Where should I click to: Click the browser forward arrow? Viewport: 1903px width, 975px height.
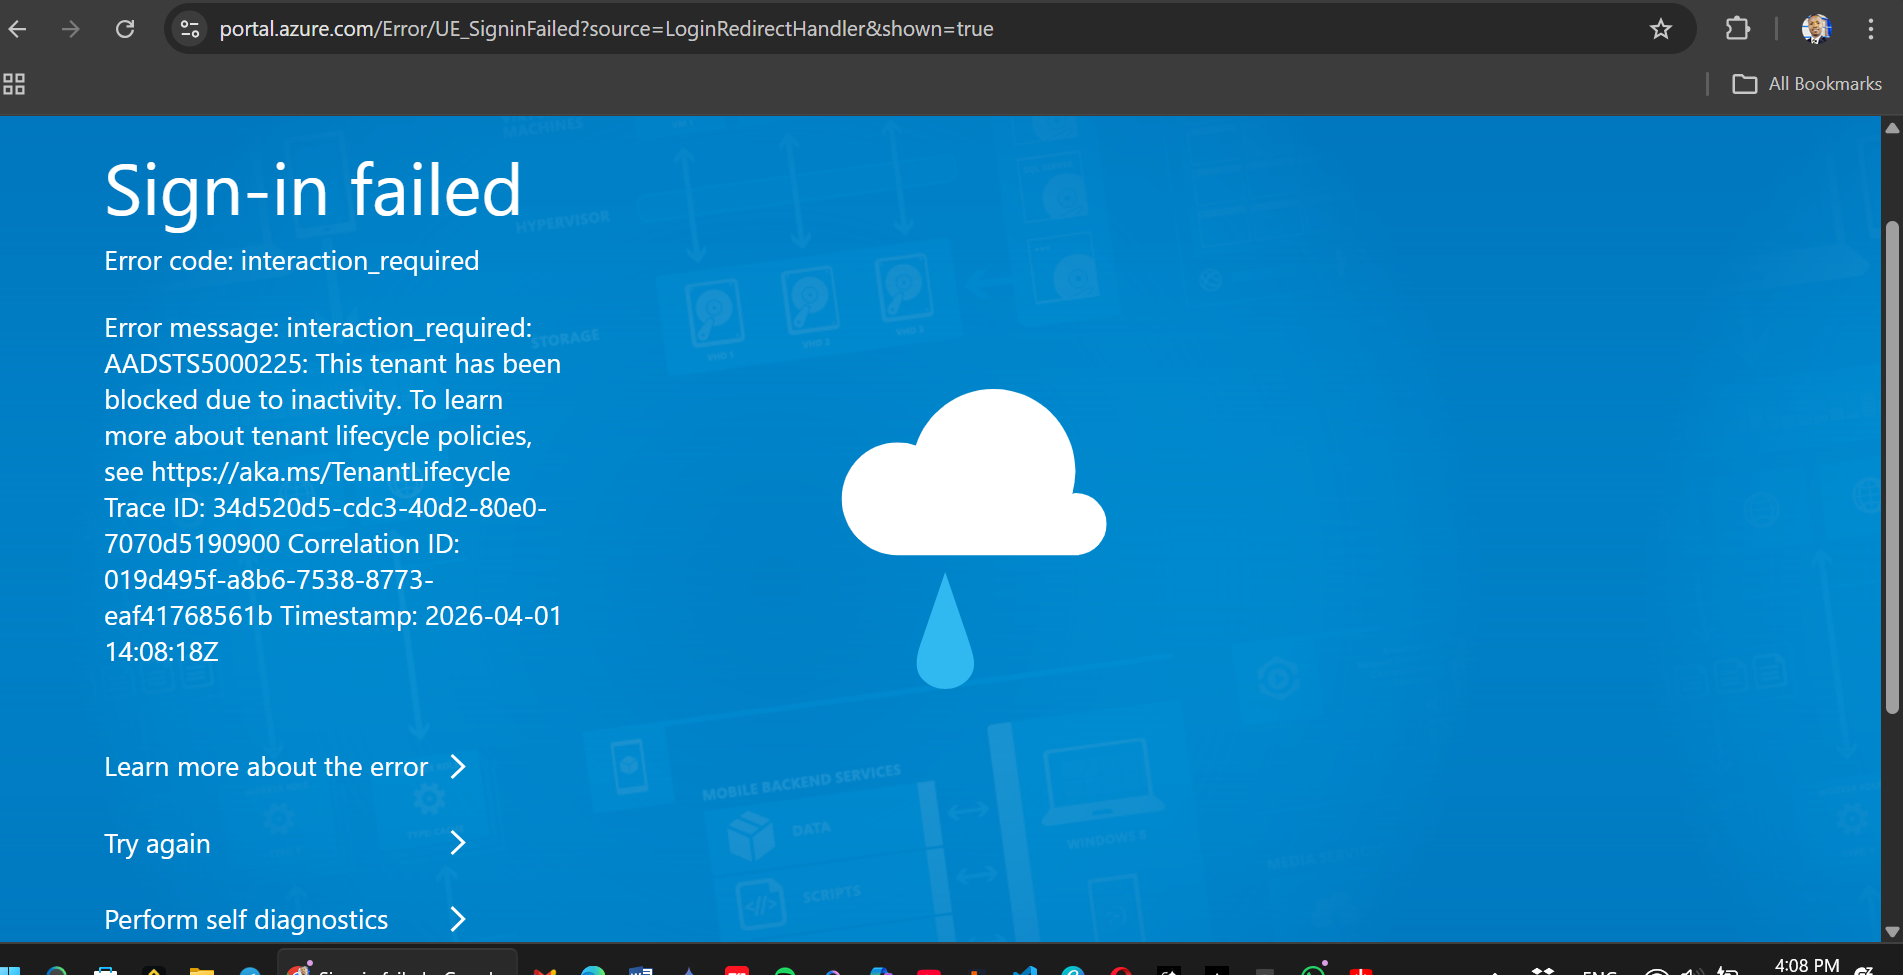71,29
